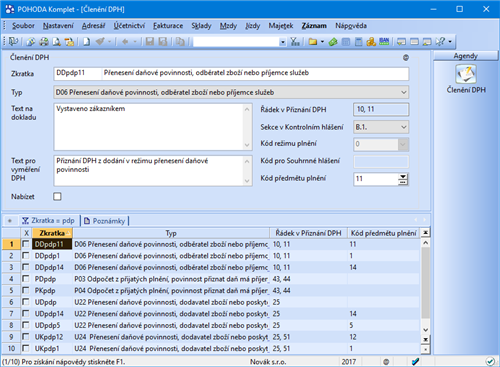The height and width of the screenshot is (367, 500).
Task: Check the X box for row UDpdp
Action: (26, 302)
